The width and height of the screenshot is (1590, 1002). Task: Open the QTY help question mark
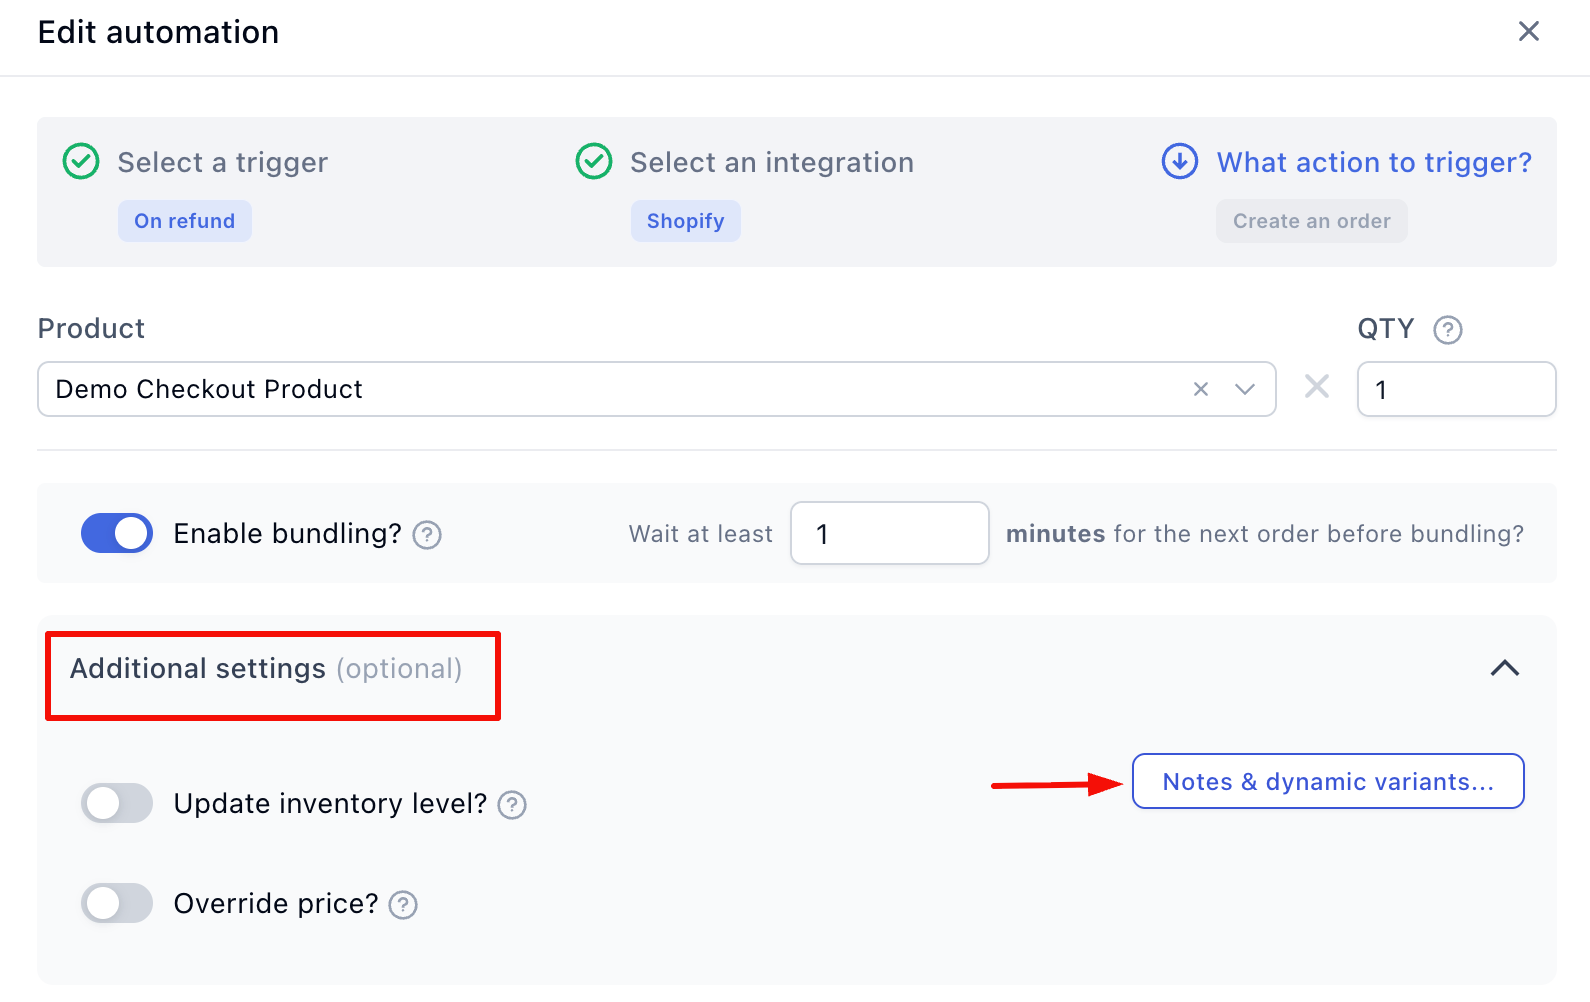(1447, 330)
